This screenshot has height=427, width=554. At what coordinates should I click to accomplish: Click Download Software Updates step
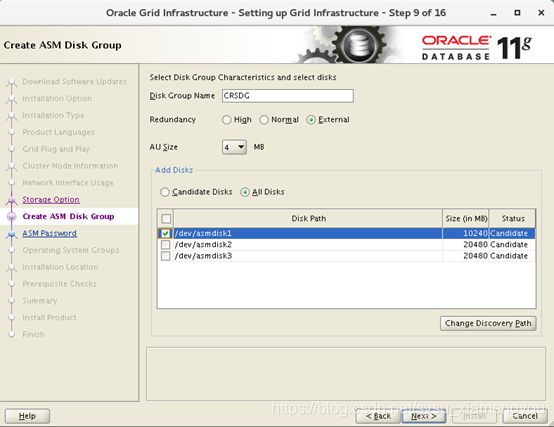pos(75,82)
